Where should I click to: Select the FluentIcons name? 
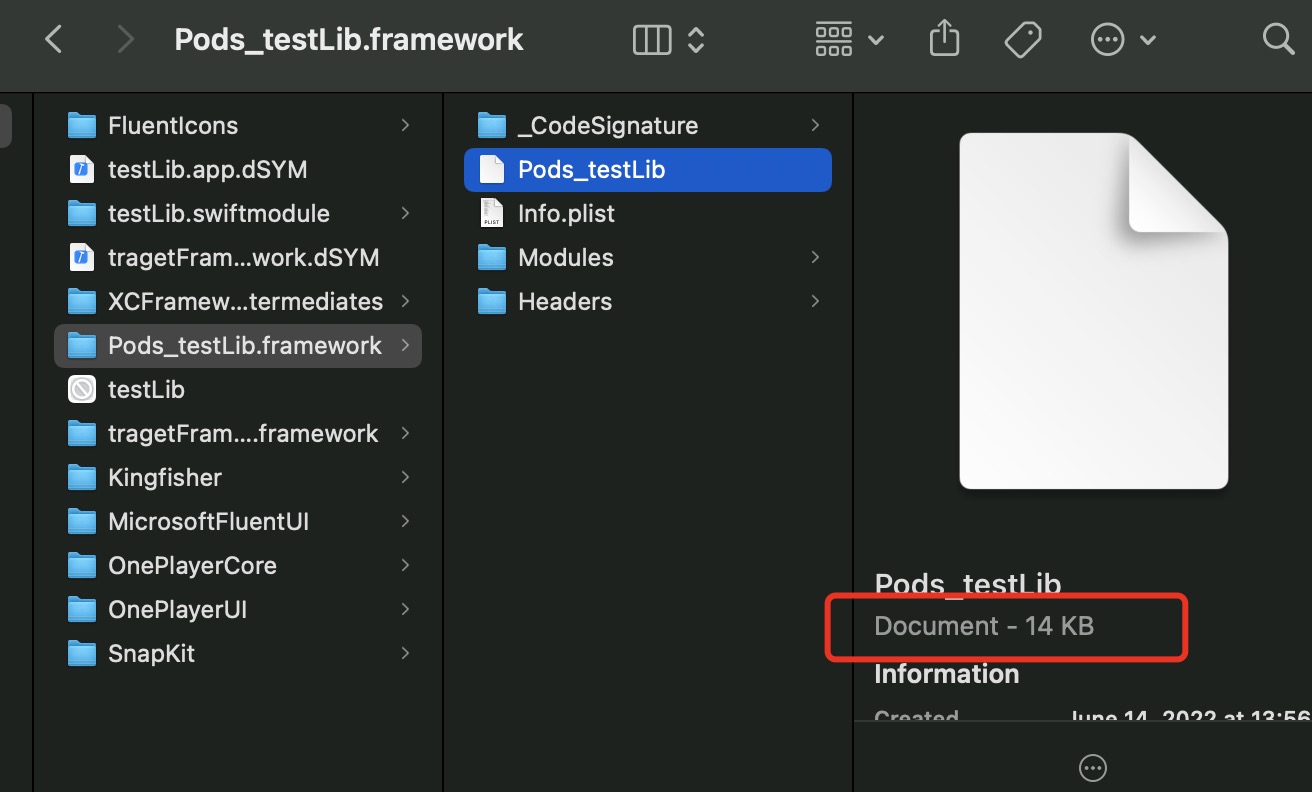(x=173, y=126)
